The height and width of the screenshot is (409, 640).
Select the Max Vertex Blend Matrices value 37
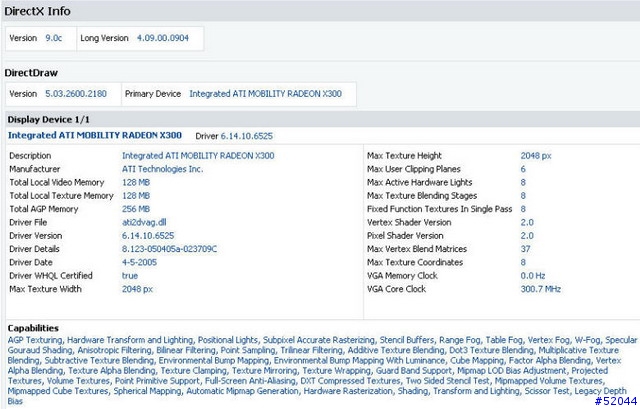[525, 249]
